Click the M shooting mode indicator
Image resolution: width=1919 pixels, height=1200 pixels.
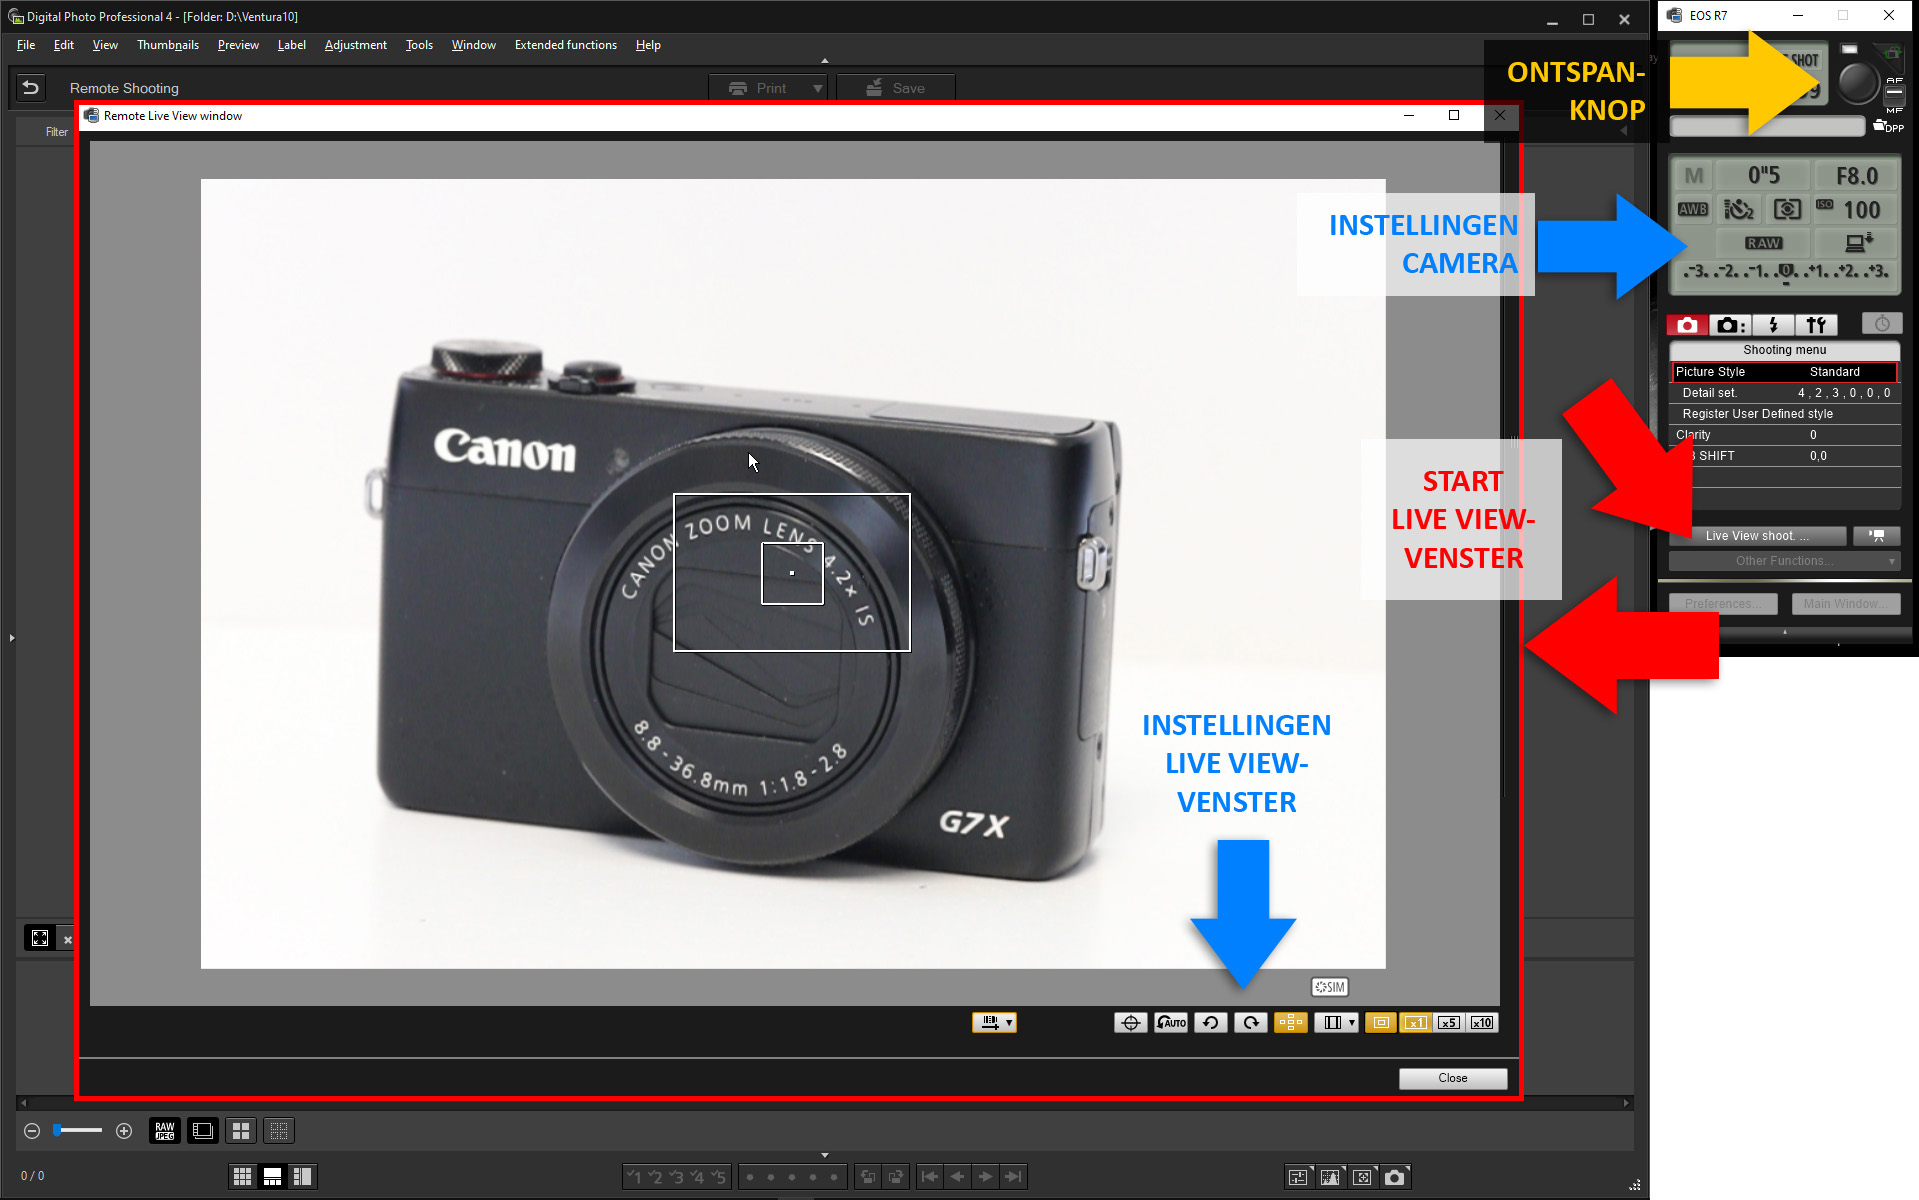point(1694,176)
